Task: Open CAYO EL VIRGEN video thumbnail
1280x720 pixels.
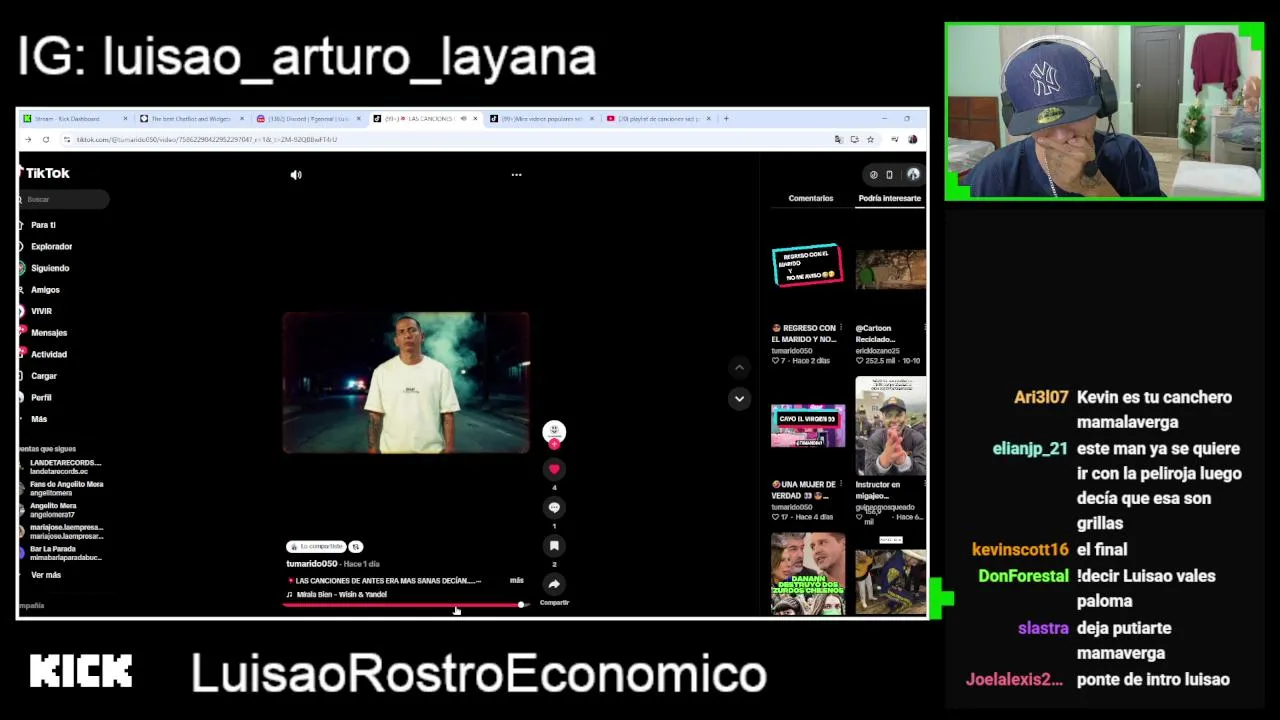Action: click(807, 425)
